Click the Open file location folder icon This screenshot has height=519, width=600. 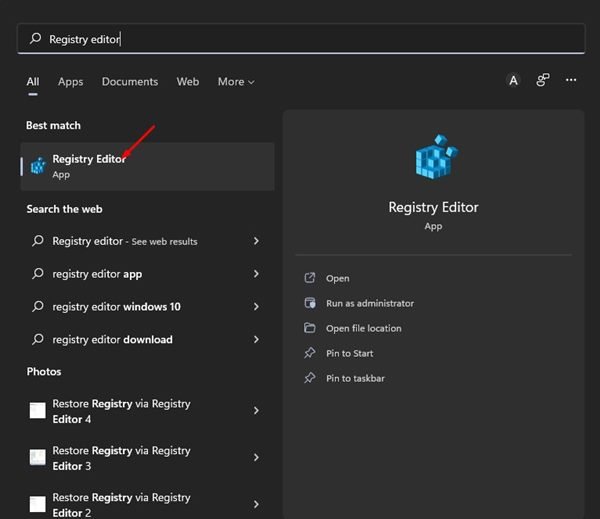pos(310,328)
